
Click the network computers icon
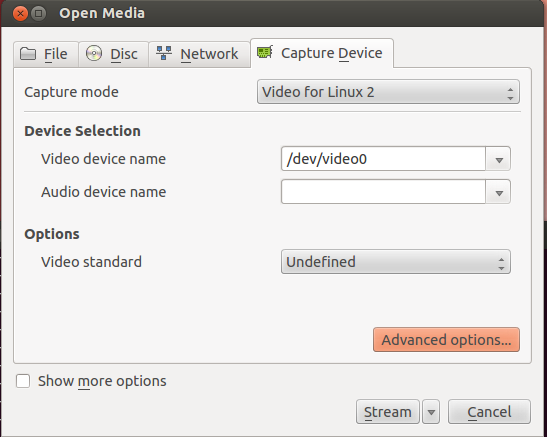164,53
